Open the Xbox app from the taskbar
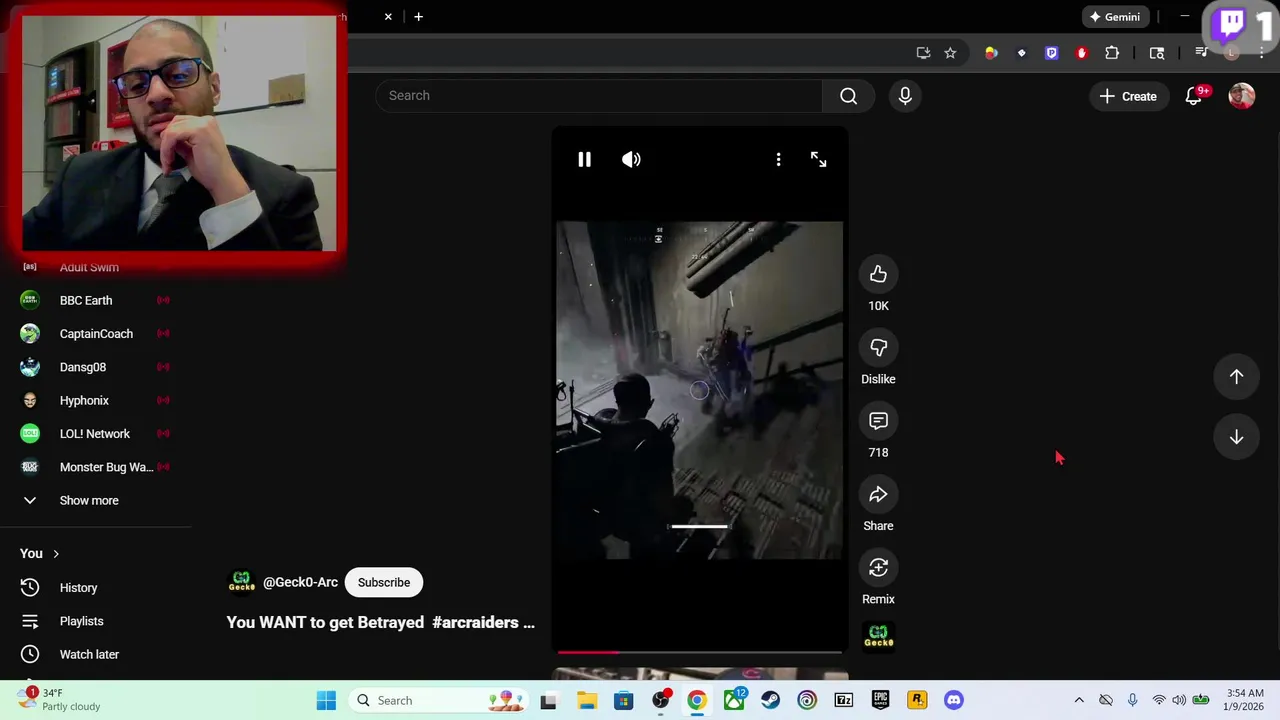This screenshot has height=720, width=1280. pos(734,700)
